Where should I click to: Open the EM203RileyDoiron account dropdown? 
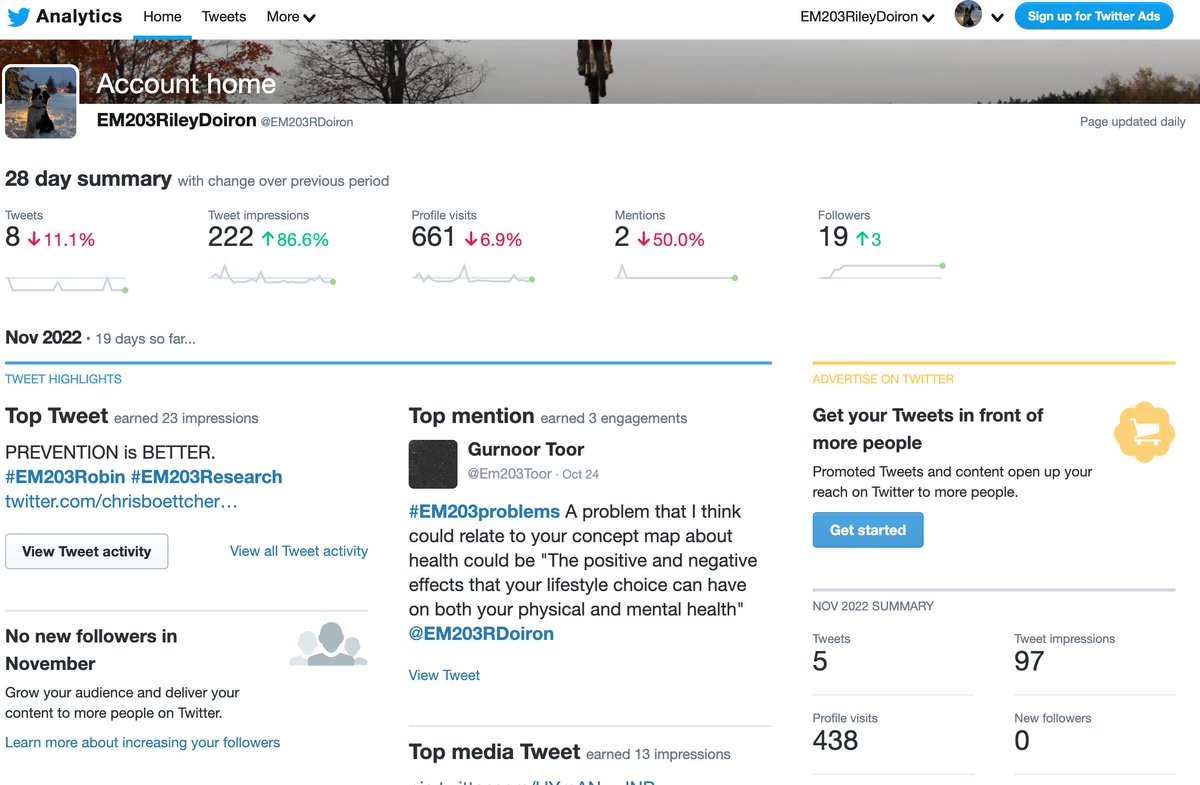pos(868,17)
